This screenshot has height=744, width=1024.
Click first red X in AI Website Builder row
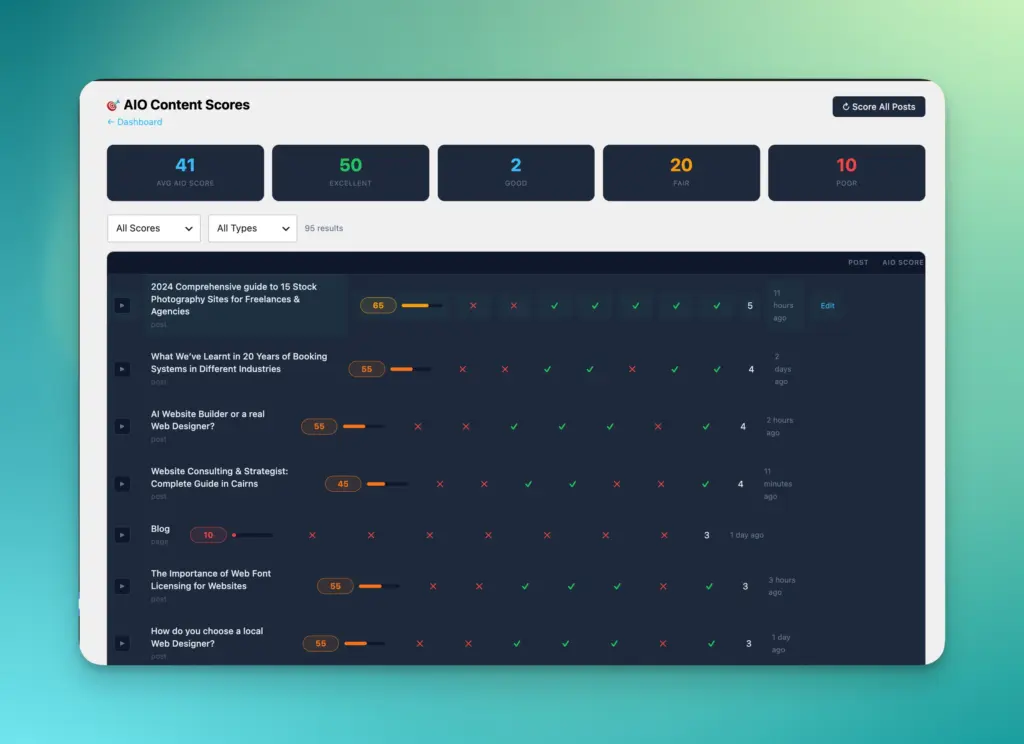(x=418, y=427)
